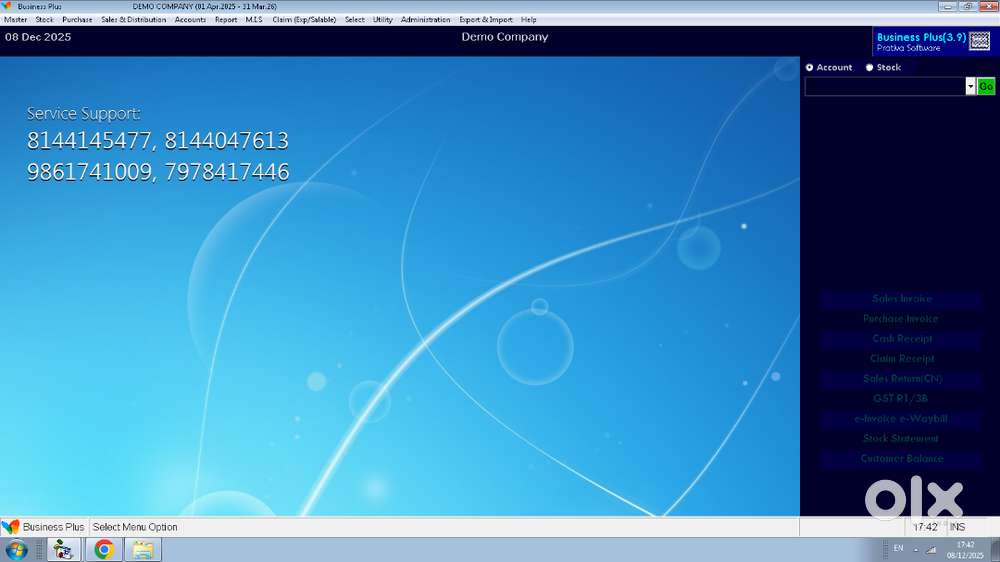Click inside the account search input field
1000x562 pixels.
[885, 87]
